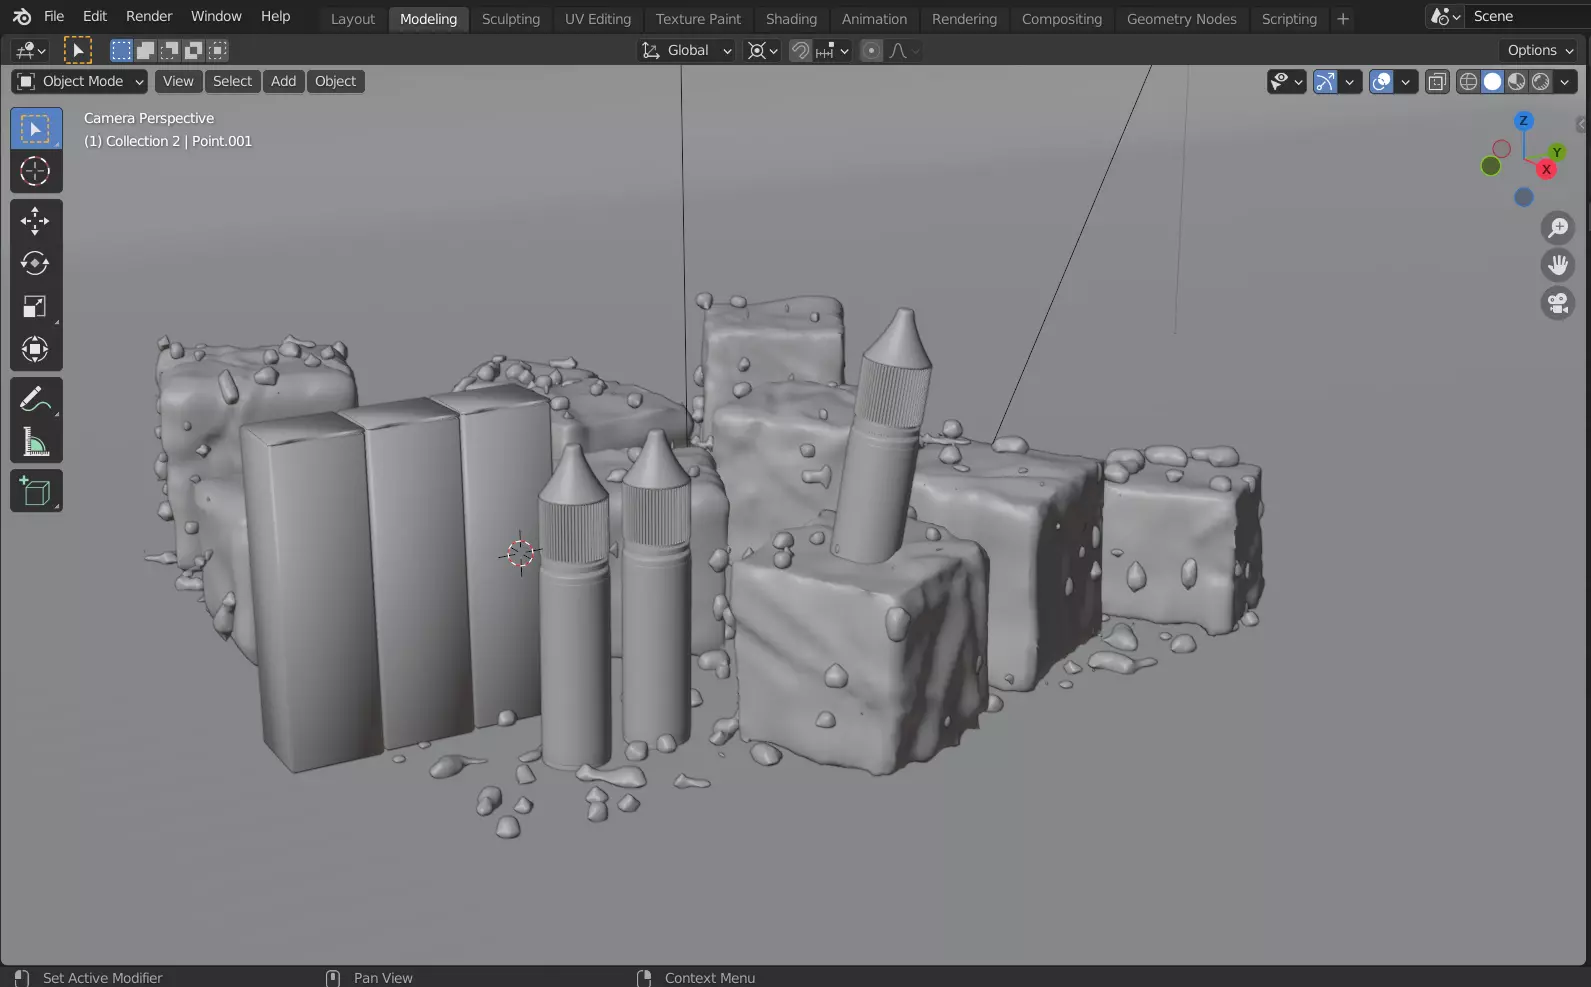Viewport: 1591px width, 987px height.
Task: Click the zoom magnifier viewport icon
Action: tap(1558, 228)
